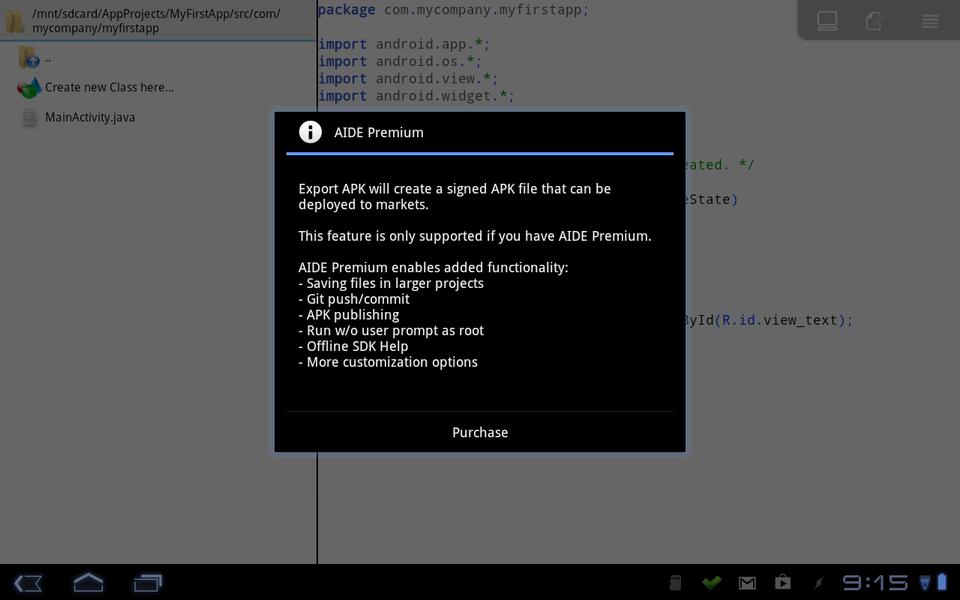Click the AIDE Premium info icon
Image resolution: width=960 pixels, height=600 pixels.
point(310,132)
